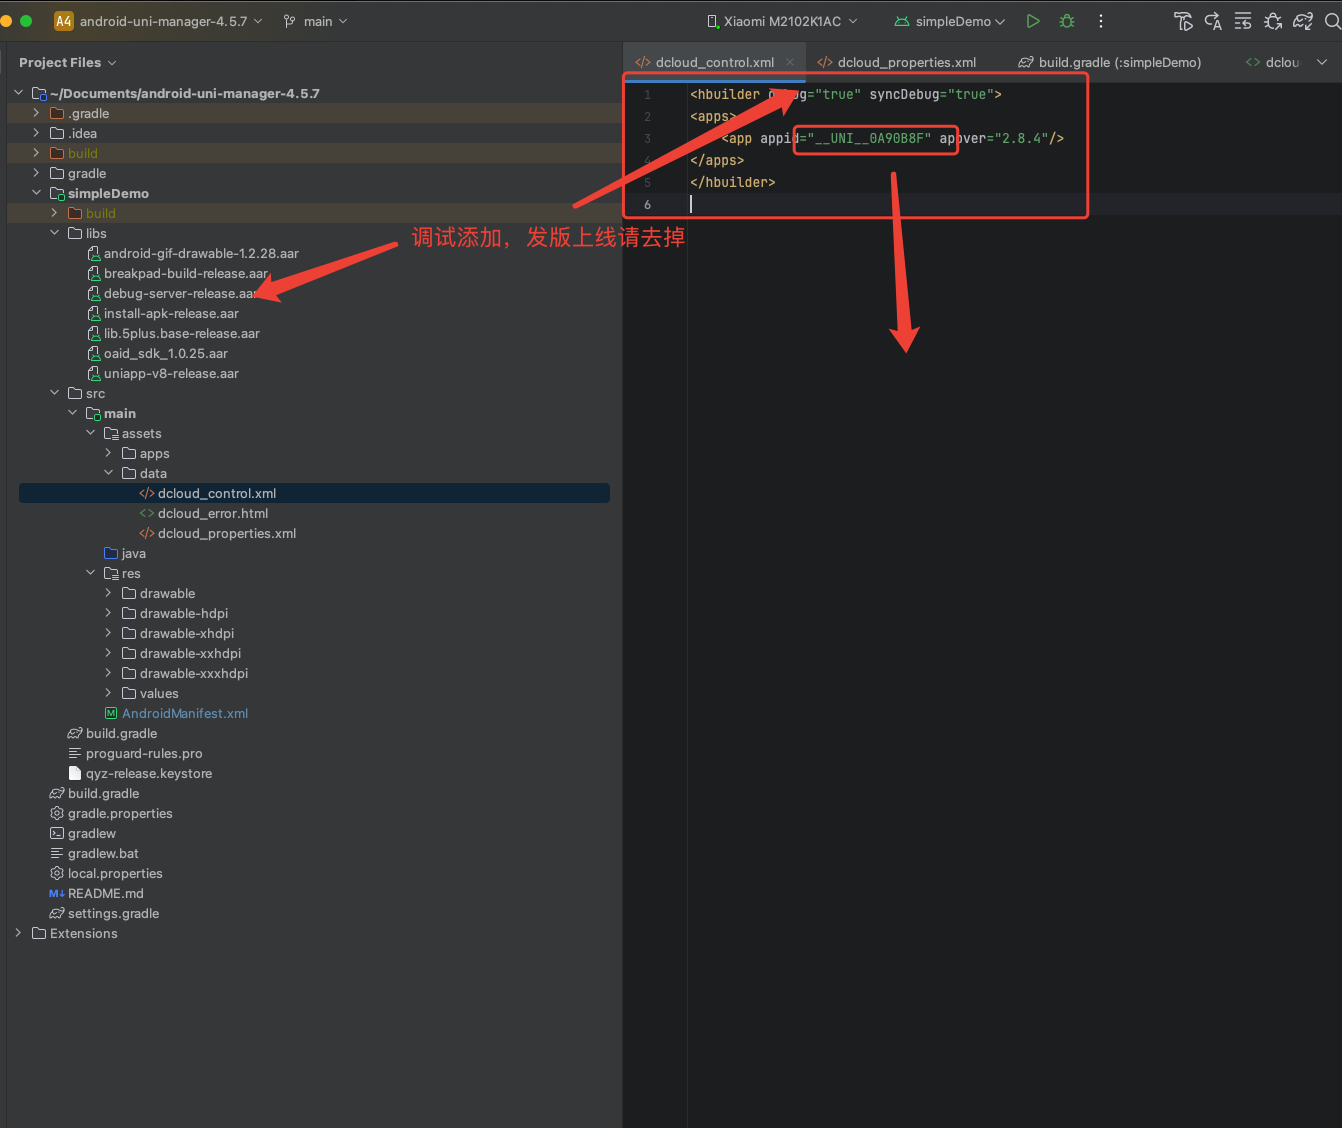Collapse the res folder

click(x=90, y=573)
